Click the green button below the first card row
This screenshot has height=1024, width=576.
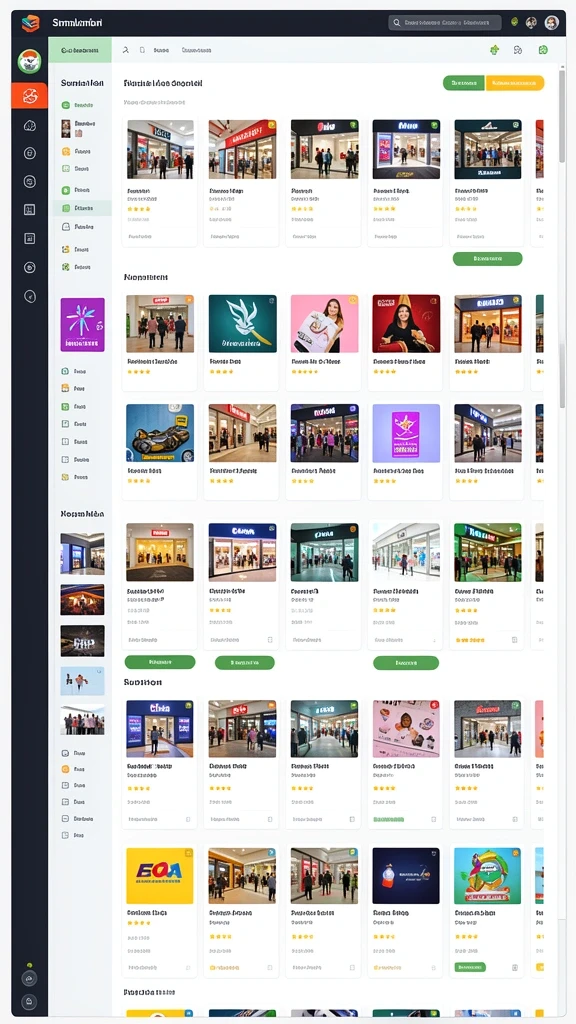tap(487, 259)
